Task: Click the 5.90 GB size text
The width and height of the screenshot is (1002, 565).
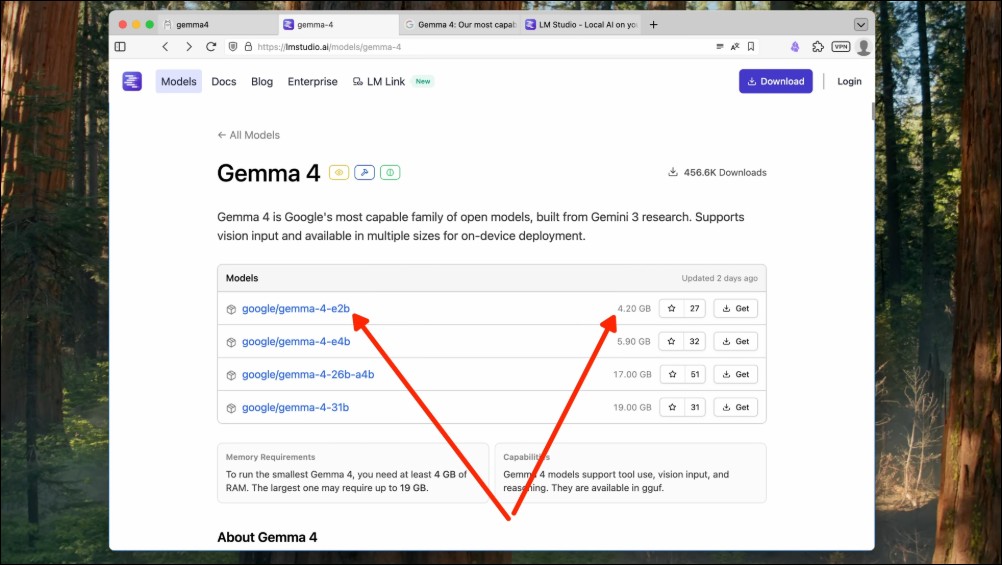Action: pos(633,341)
